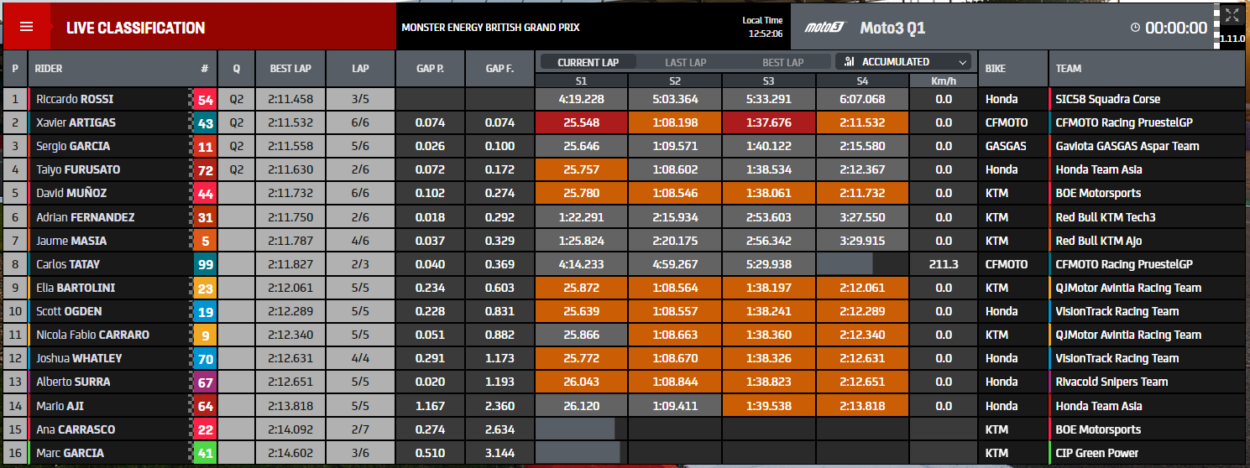The height and width of the screenshot is (468, 1250).
Task: Click speed value 211.3
Action: [x=943, y=264]
